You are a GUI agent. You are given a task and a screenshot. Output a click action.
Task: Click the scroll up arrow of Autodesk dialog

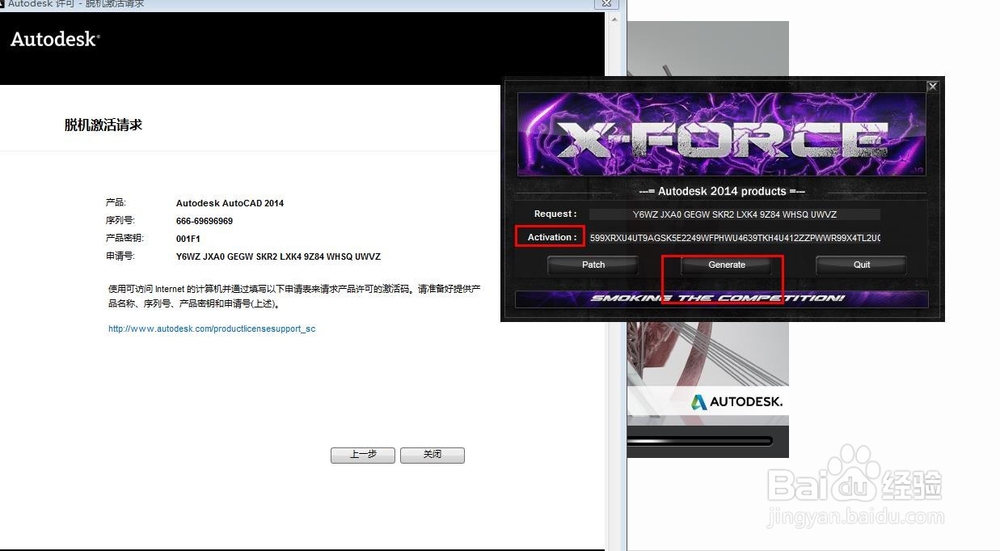(x=614, y=20)
